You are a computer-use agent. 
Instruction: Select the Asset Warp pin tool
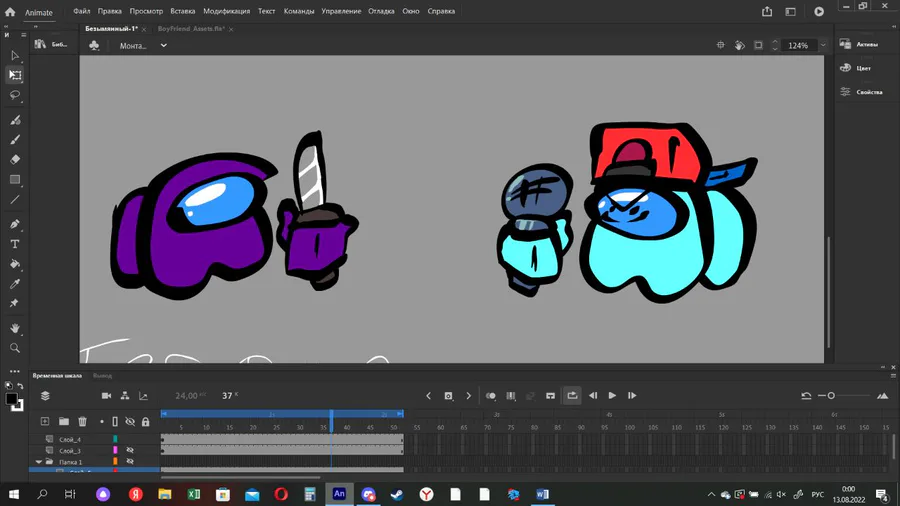(x=15, y=303)
